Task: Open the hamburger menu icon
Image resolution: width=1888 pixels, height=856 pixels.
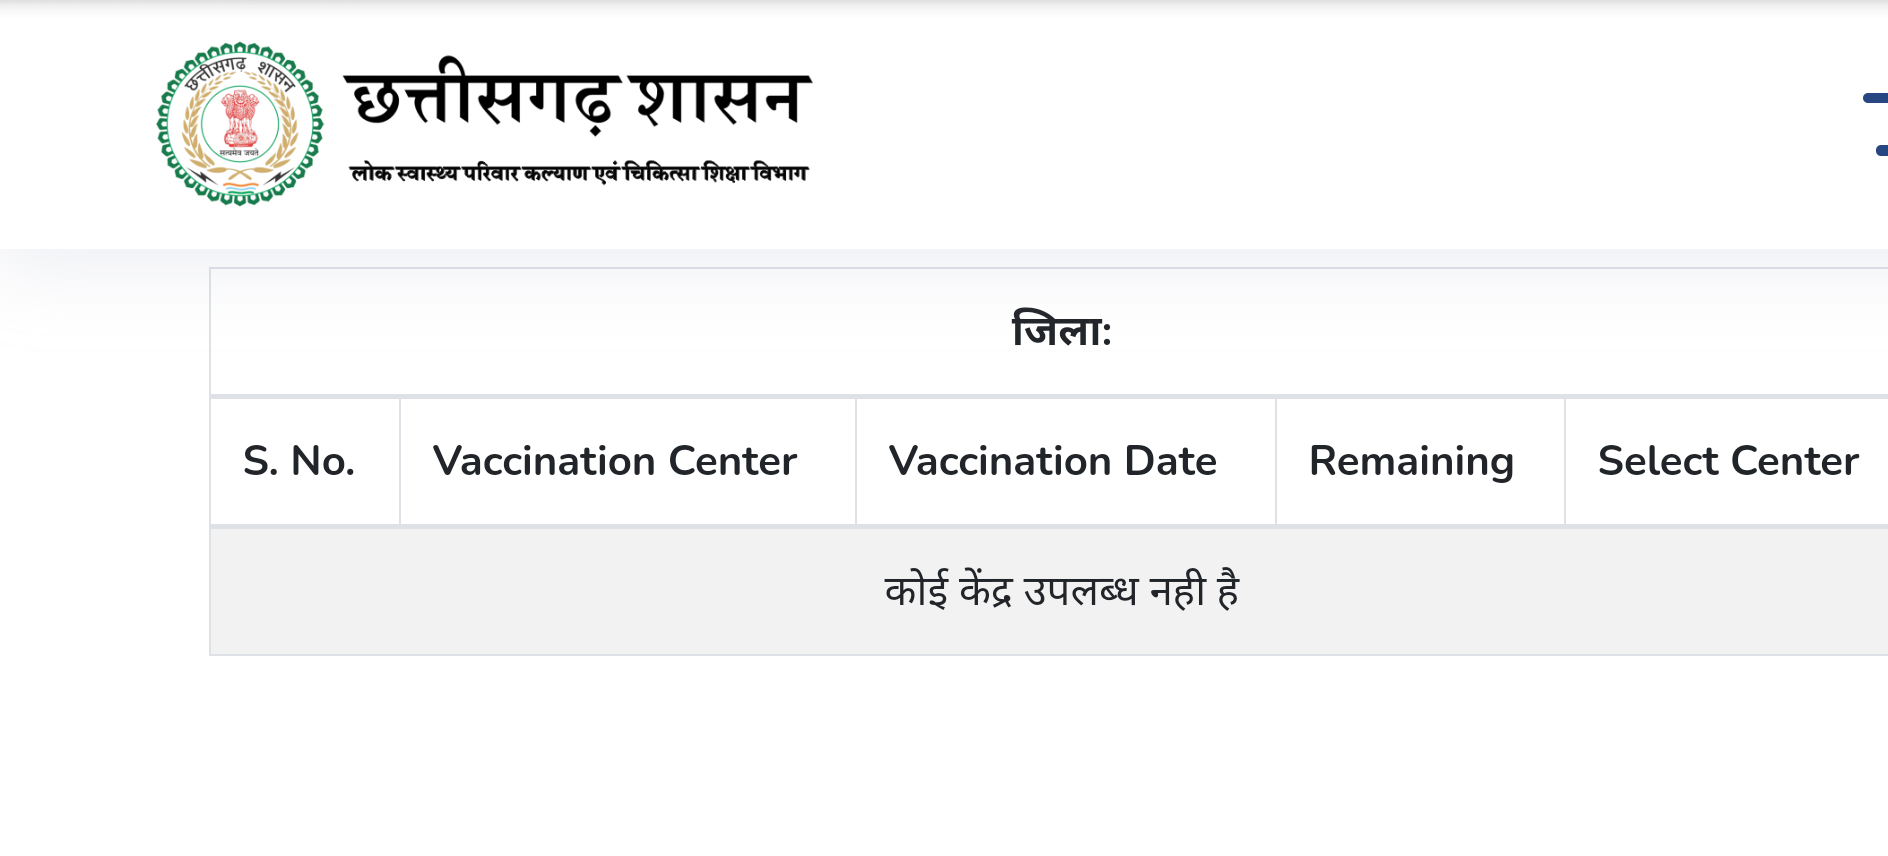Action: click(x=1876, y=124)
